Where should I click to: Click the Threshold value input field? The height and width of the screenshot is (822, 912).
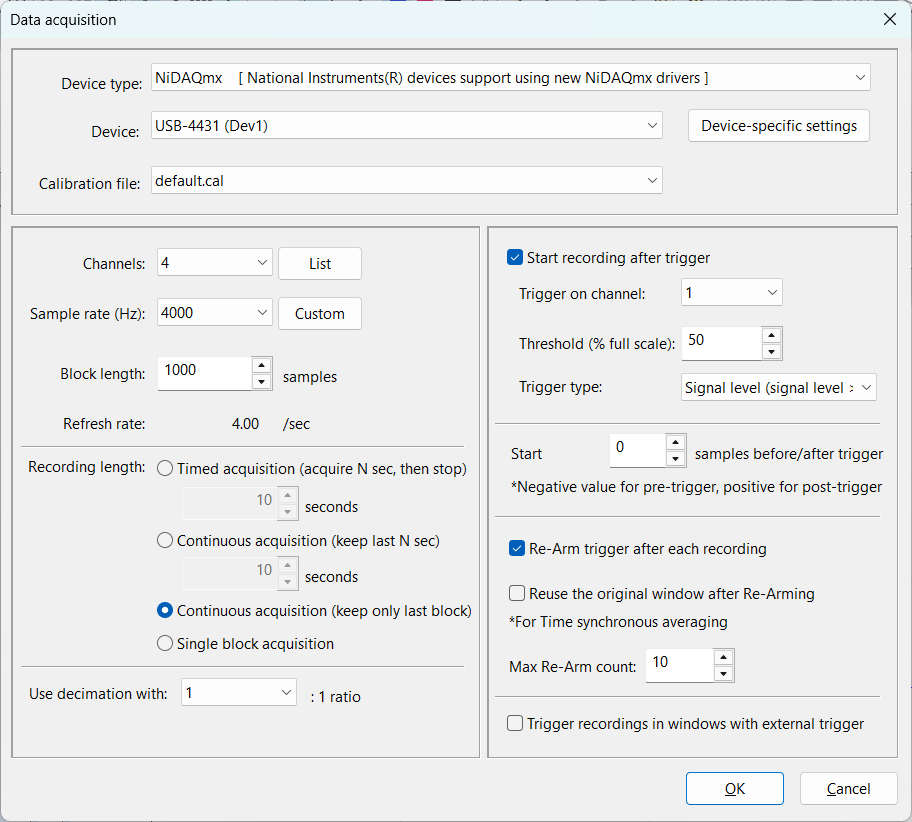pos(720,343)
